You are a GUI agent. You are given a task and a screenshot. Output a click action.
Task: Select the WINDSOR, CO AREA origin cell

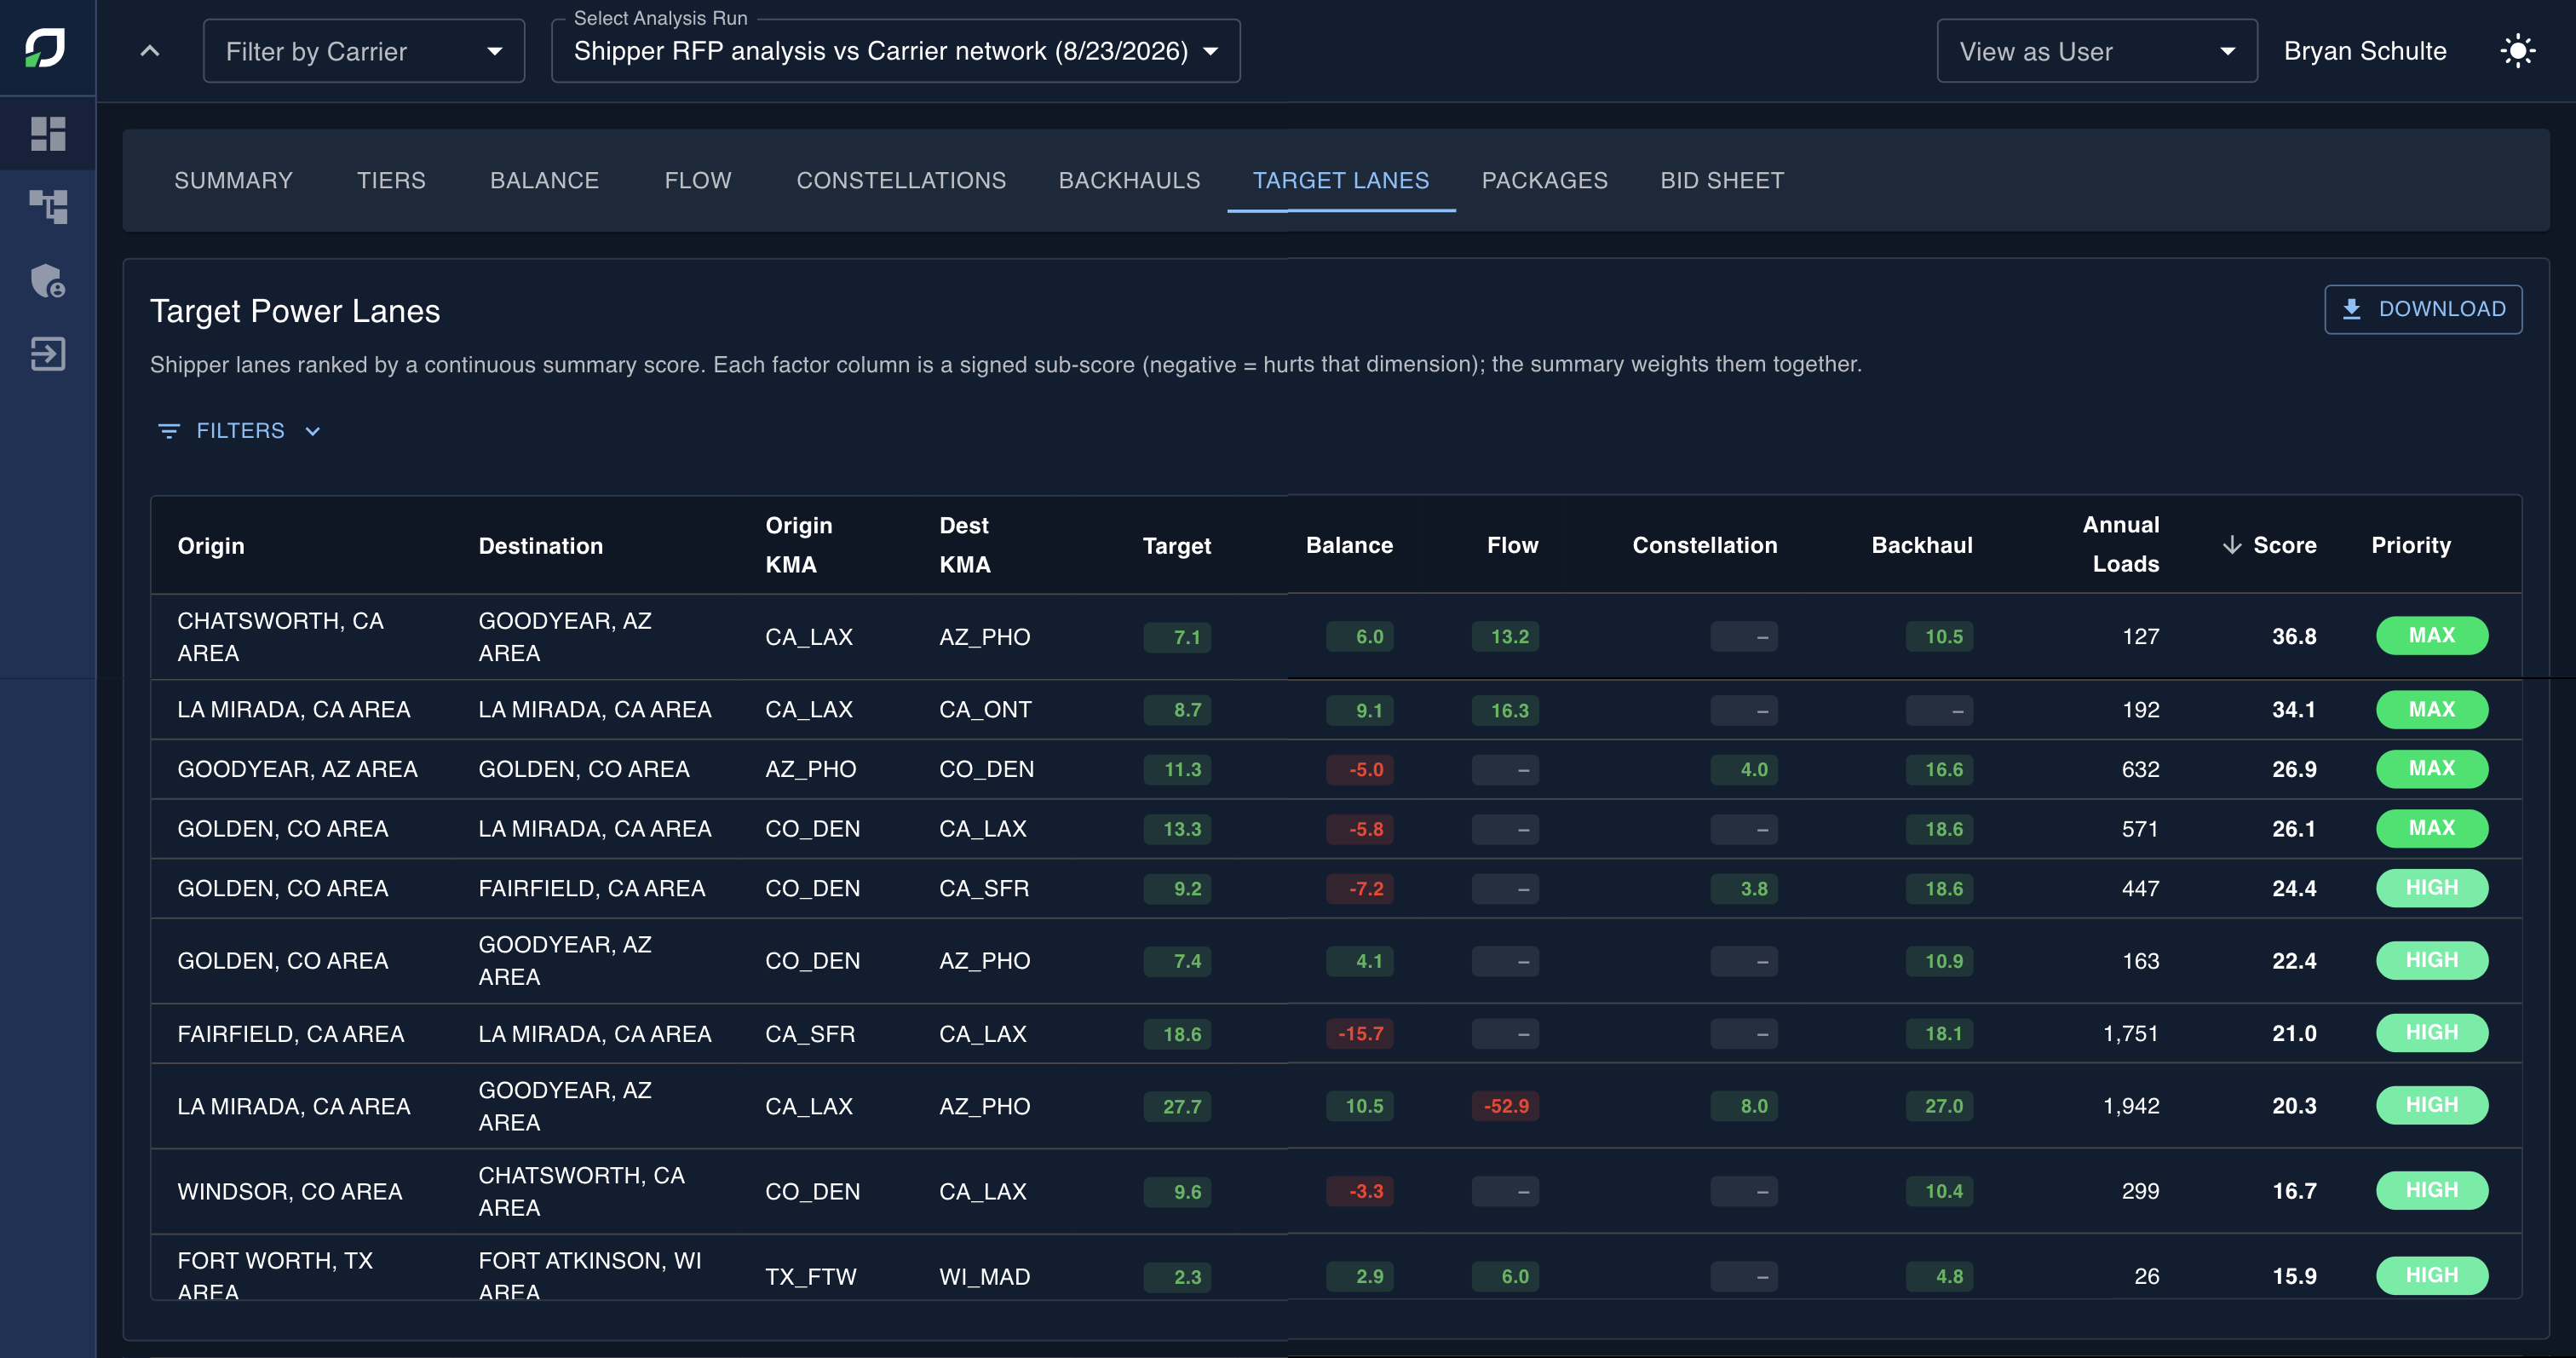pos(290,1191)
